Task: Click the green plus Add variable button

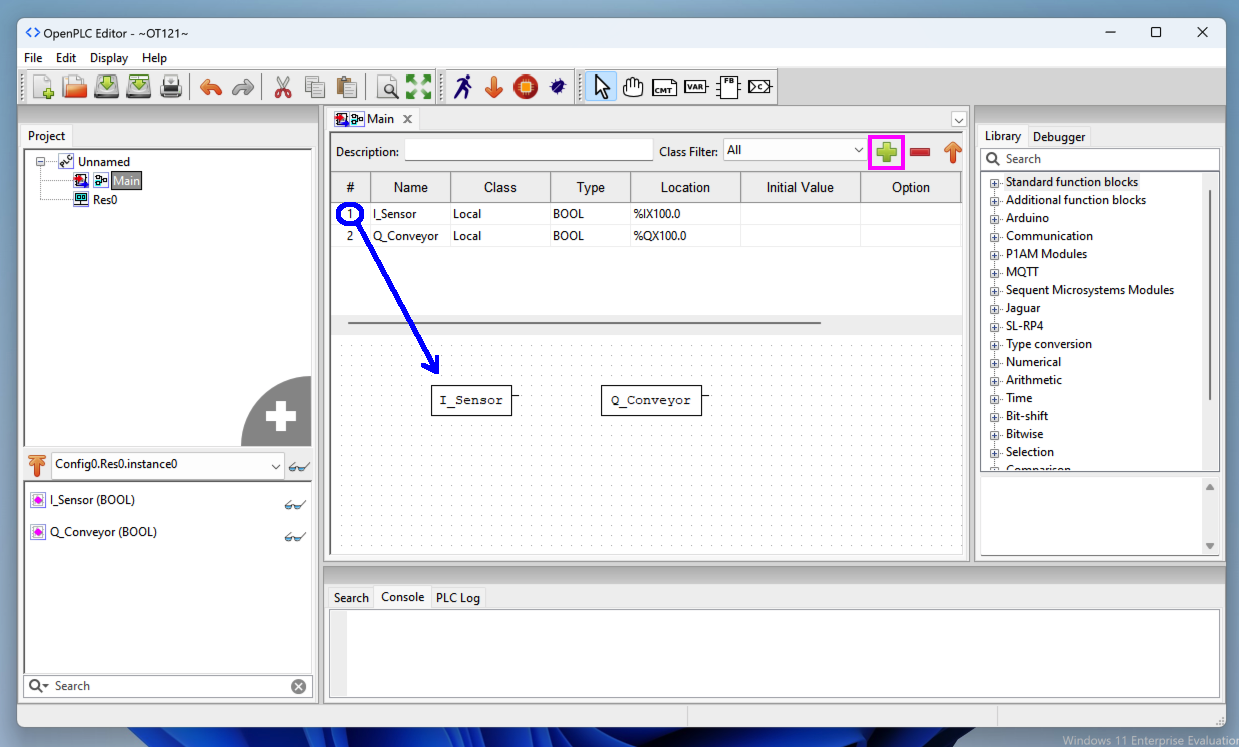Action: (x=886, y=152)
